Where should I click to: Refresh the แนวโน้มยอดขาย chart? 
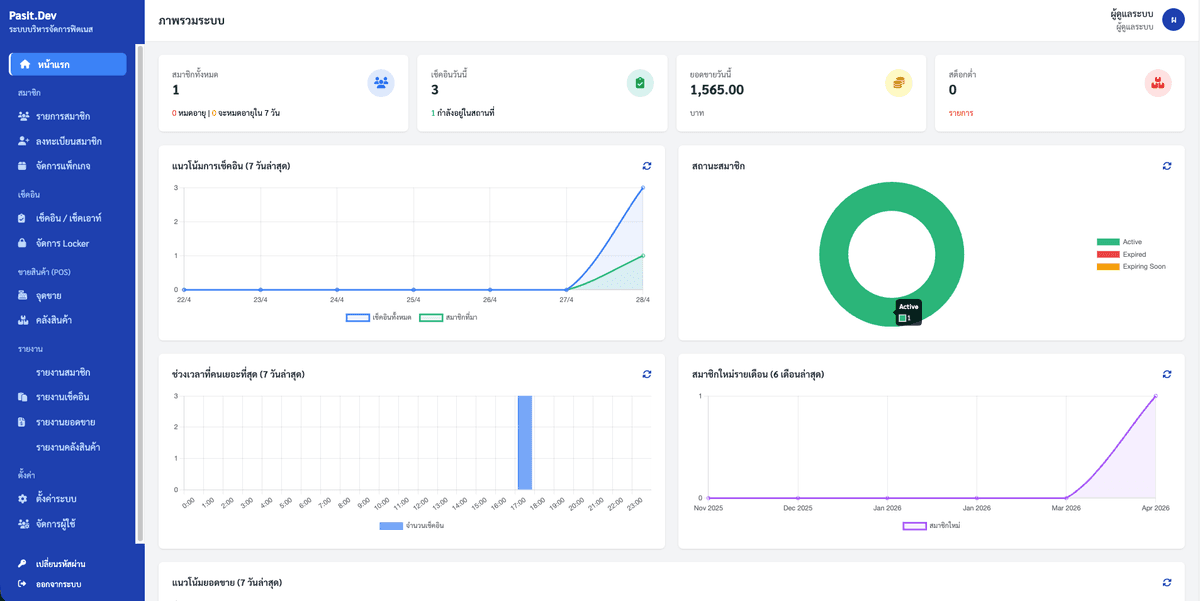pos(1167,582)
